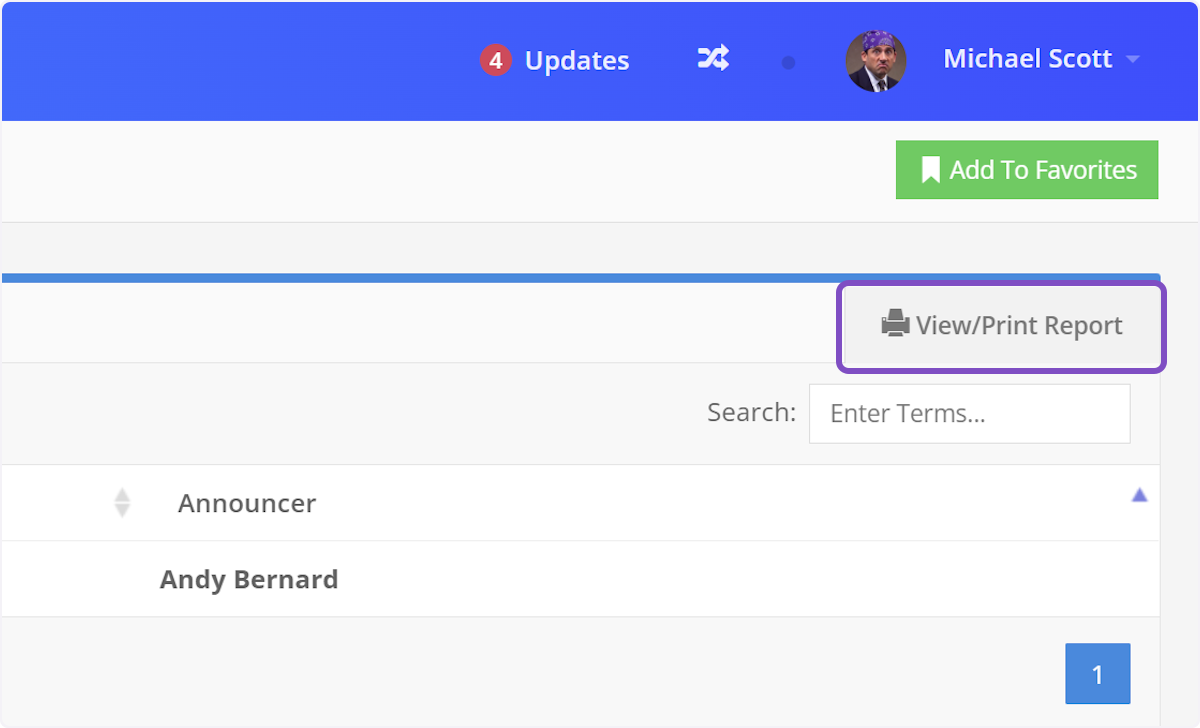The width and height of the screenshot is (1200, 728).
Task: Click Michael Scott's profile avatar picture
Action: pyautogui.click(x=875, y=61)
